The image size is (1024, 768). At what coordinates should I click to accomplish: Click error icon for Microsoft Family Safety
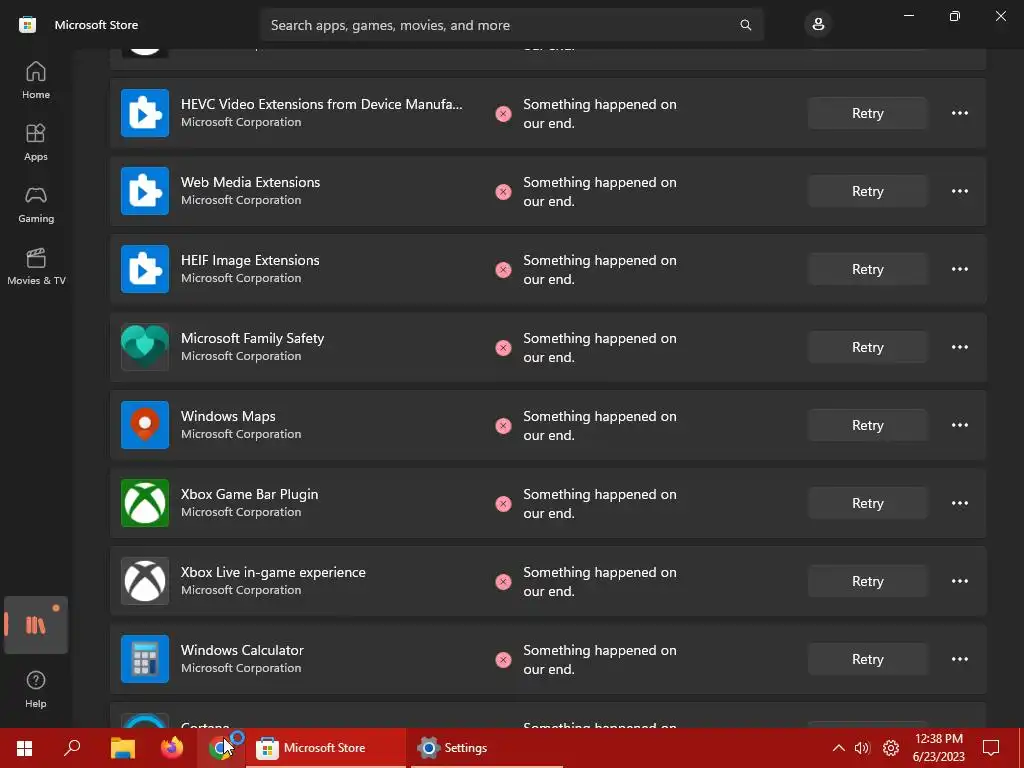coord(503,347)
